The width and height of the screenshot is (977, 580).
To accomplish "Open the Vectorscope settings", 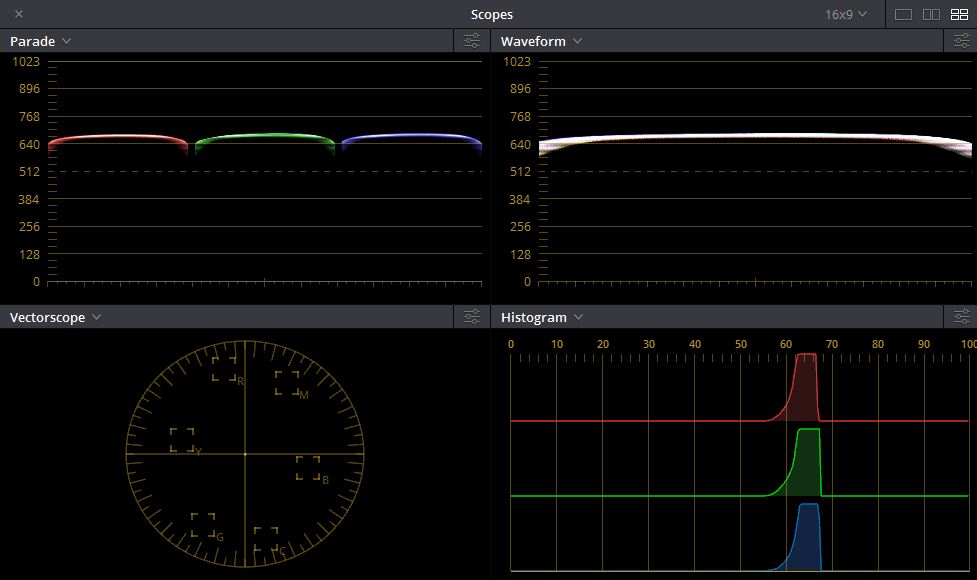I will 472,317.
